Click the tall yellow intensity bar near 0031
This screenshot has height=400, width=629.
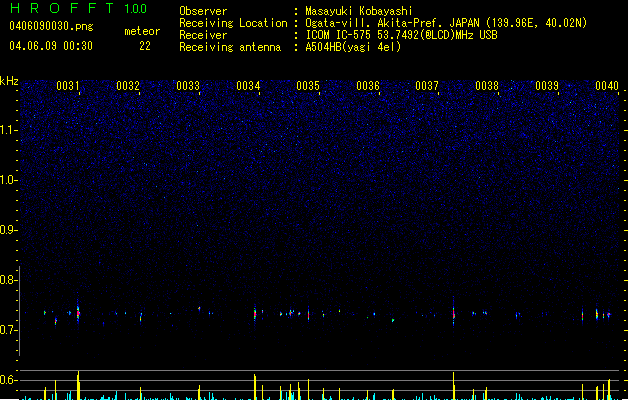[79, 385]
